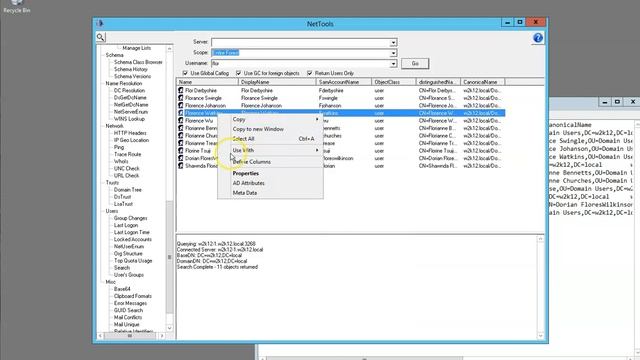Open the Scope dropdown arrow
Image resolution: width=640 pixels, height=360 pixels.
(393, 53)
